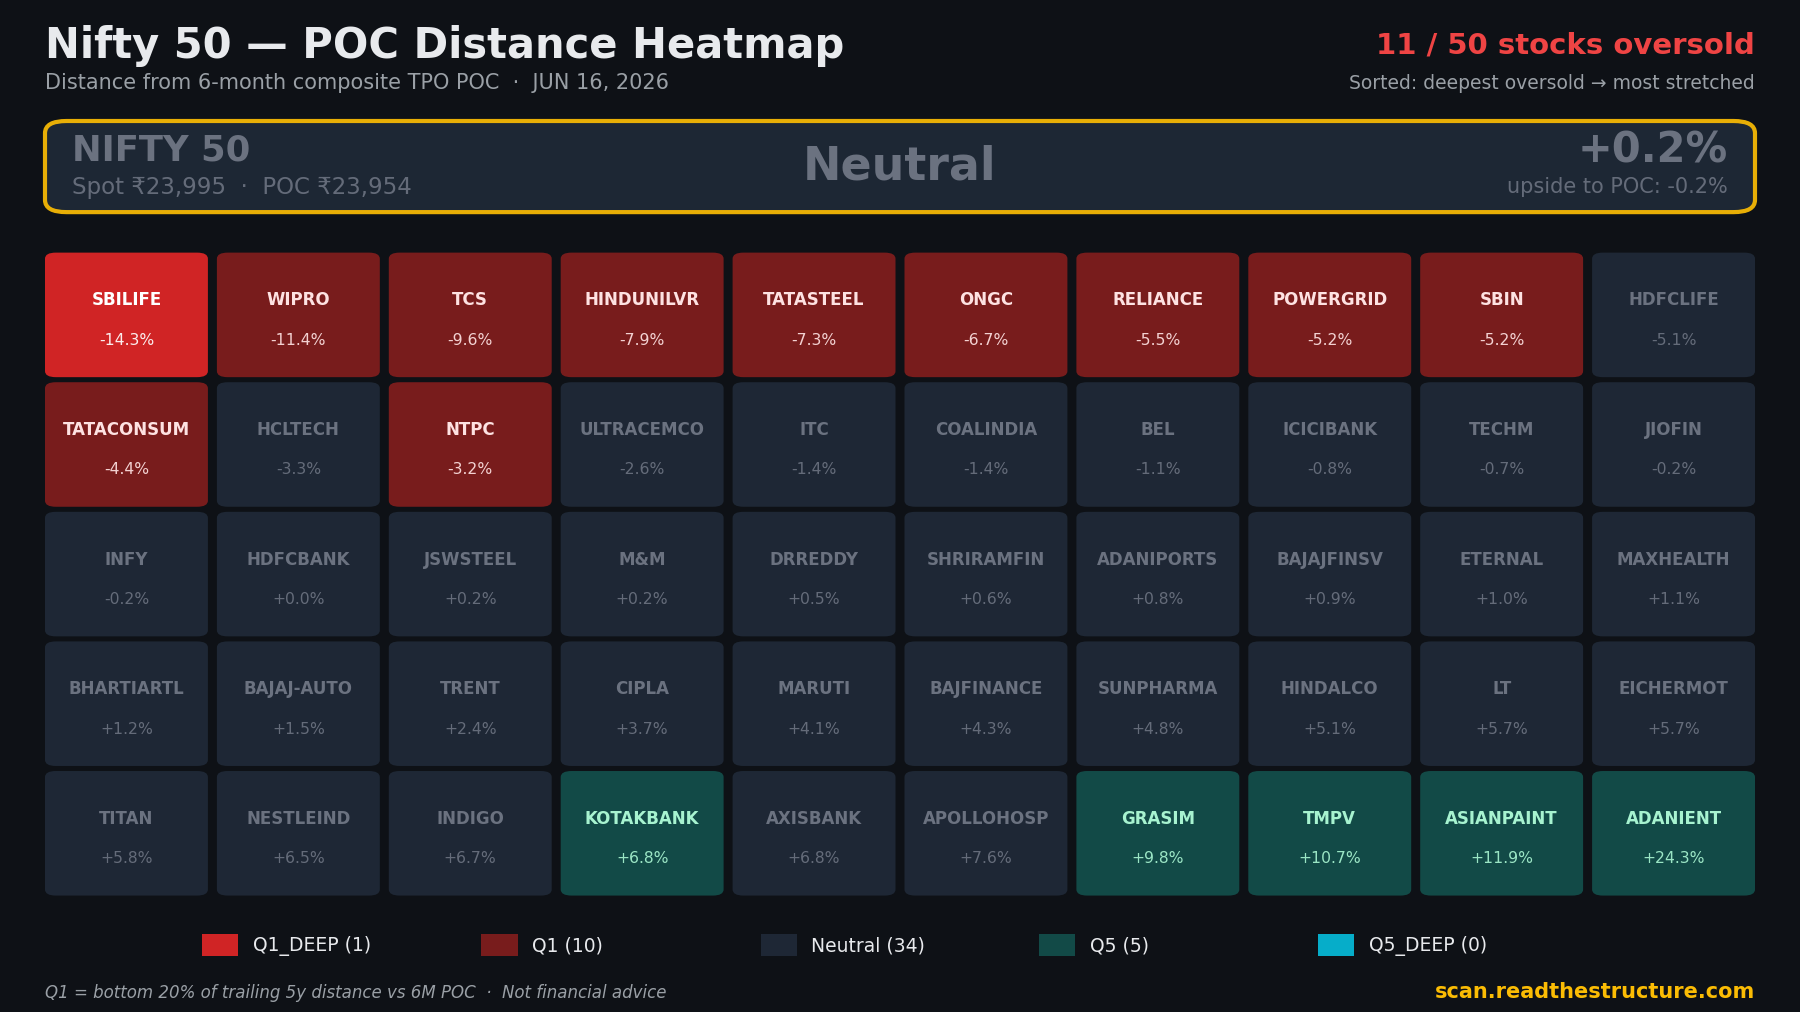Image resolution: width=1800 pixels, height=1012 pixels.
Task: Click the TMPV +10.7% tile
Action: coord(1330,833)
